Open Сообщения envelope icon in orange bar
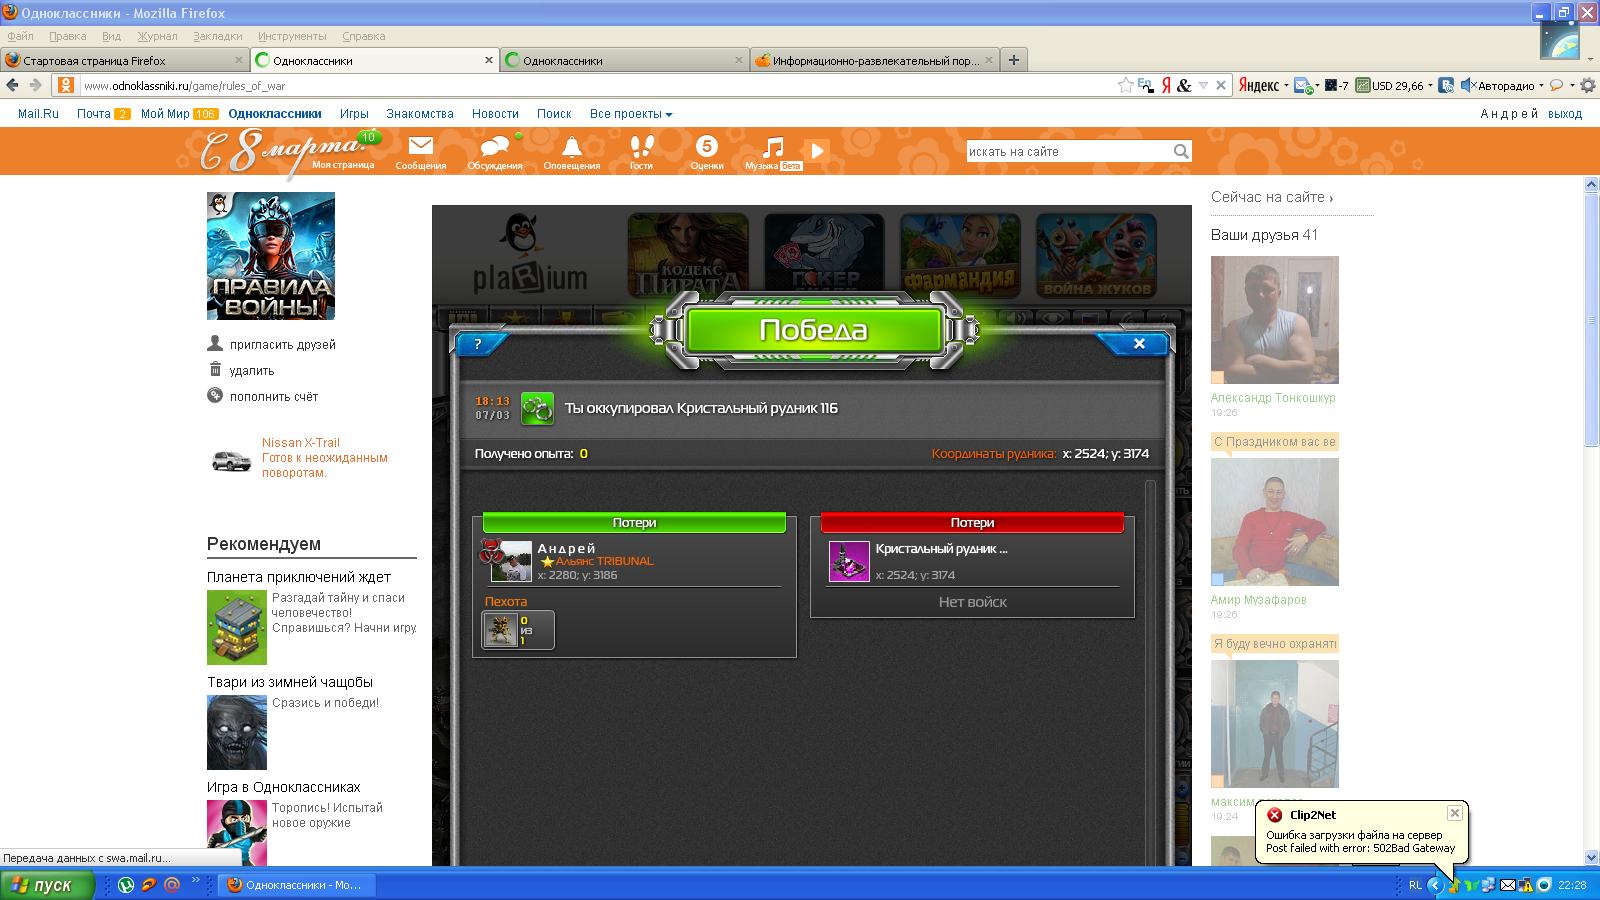The width and height of the screenshot is (1600, 900). coord(420,147)
